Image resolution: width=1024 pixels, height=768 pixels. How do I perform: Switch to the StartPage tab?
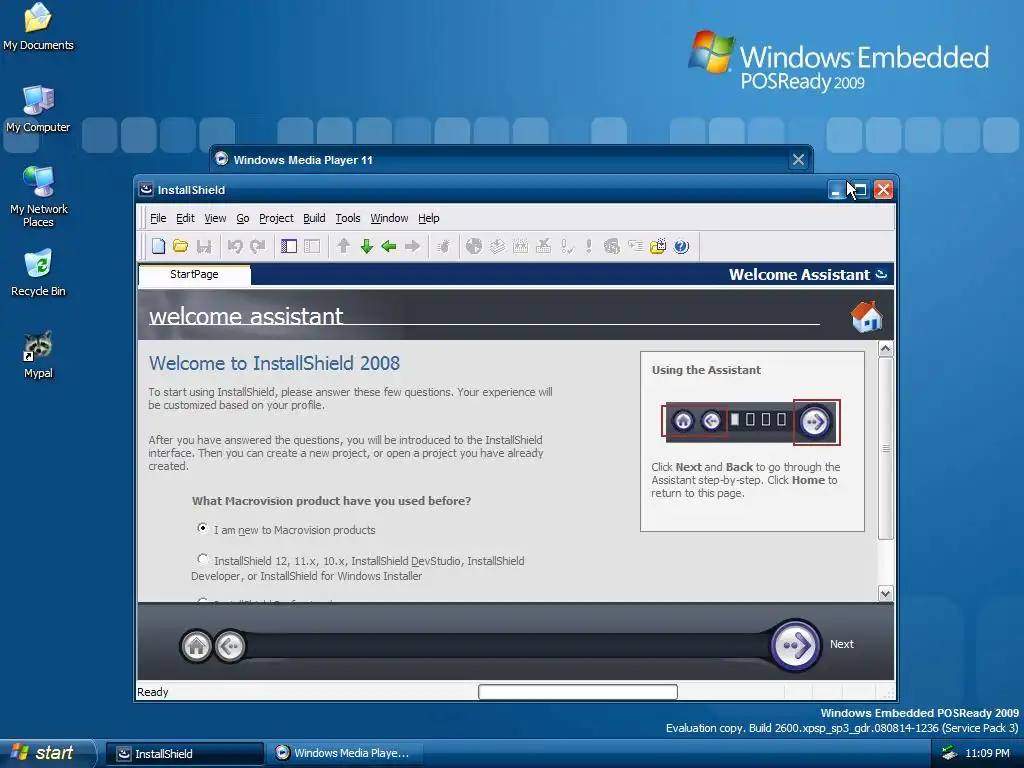click(x=194, y=274)
